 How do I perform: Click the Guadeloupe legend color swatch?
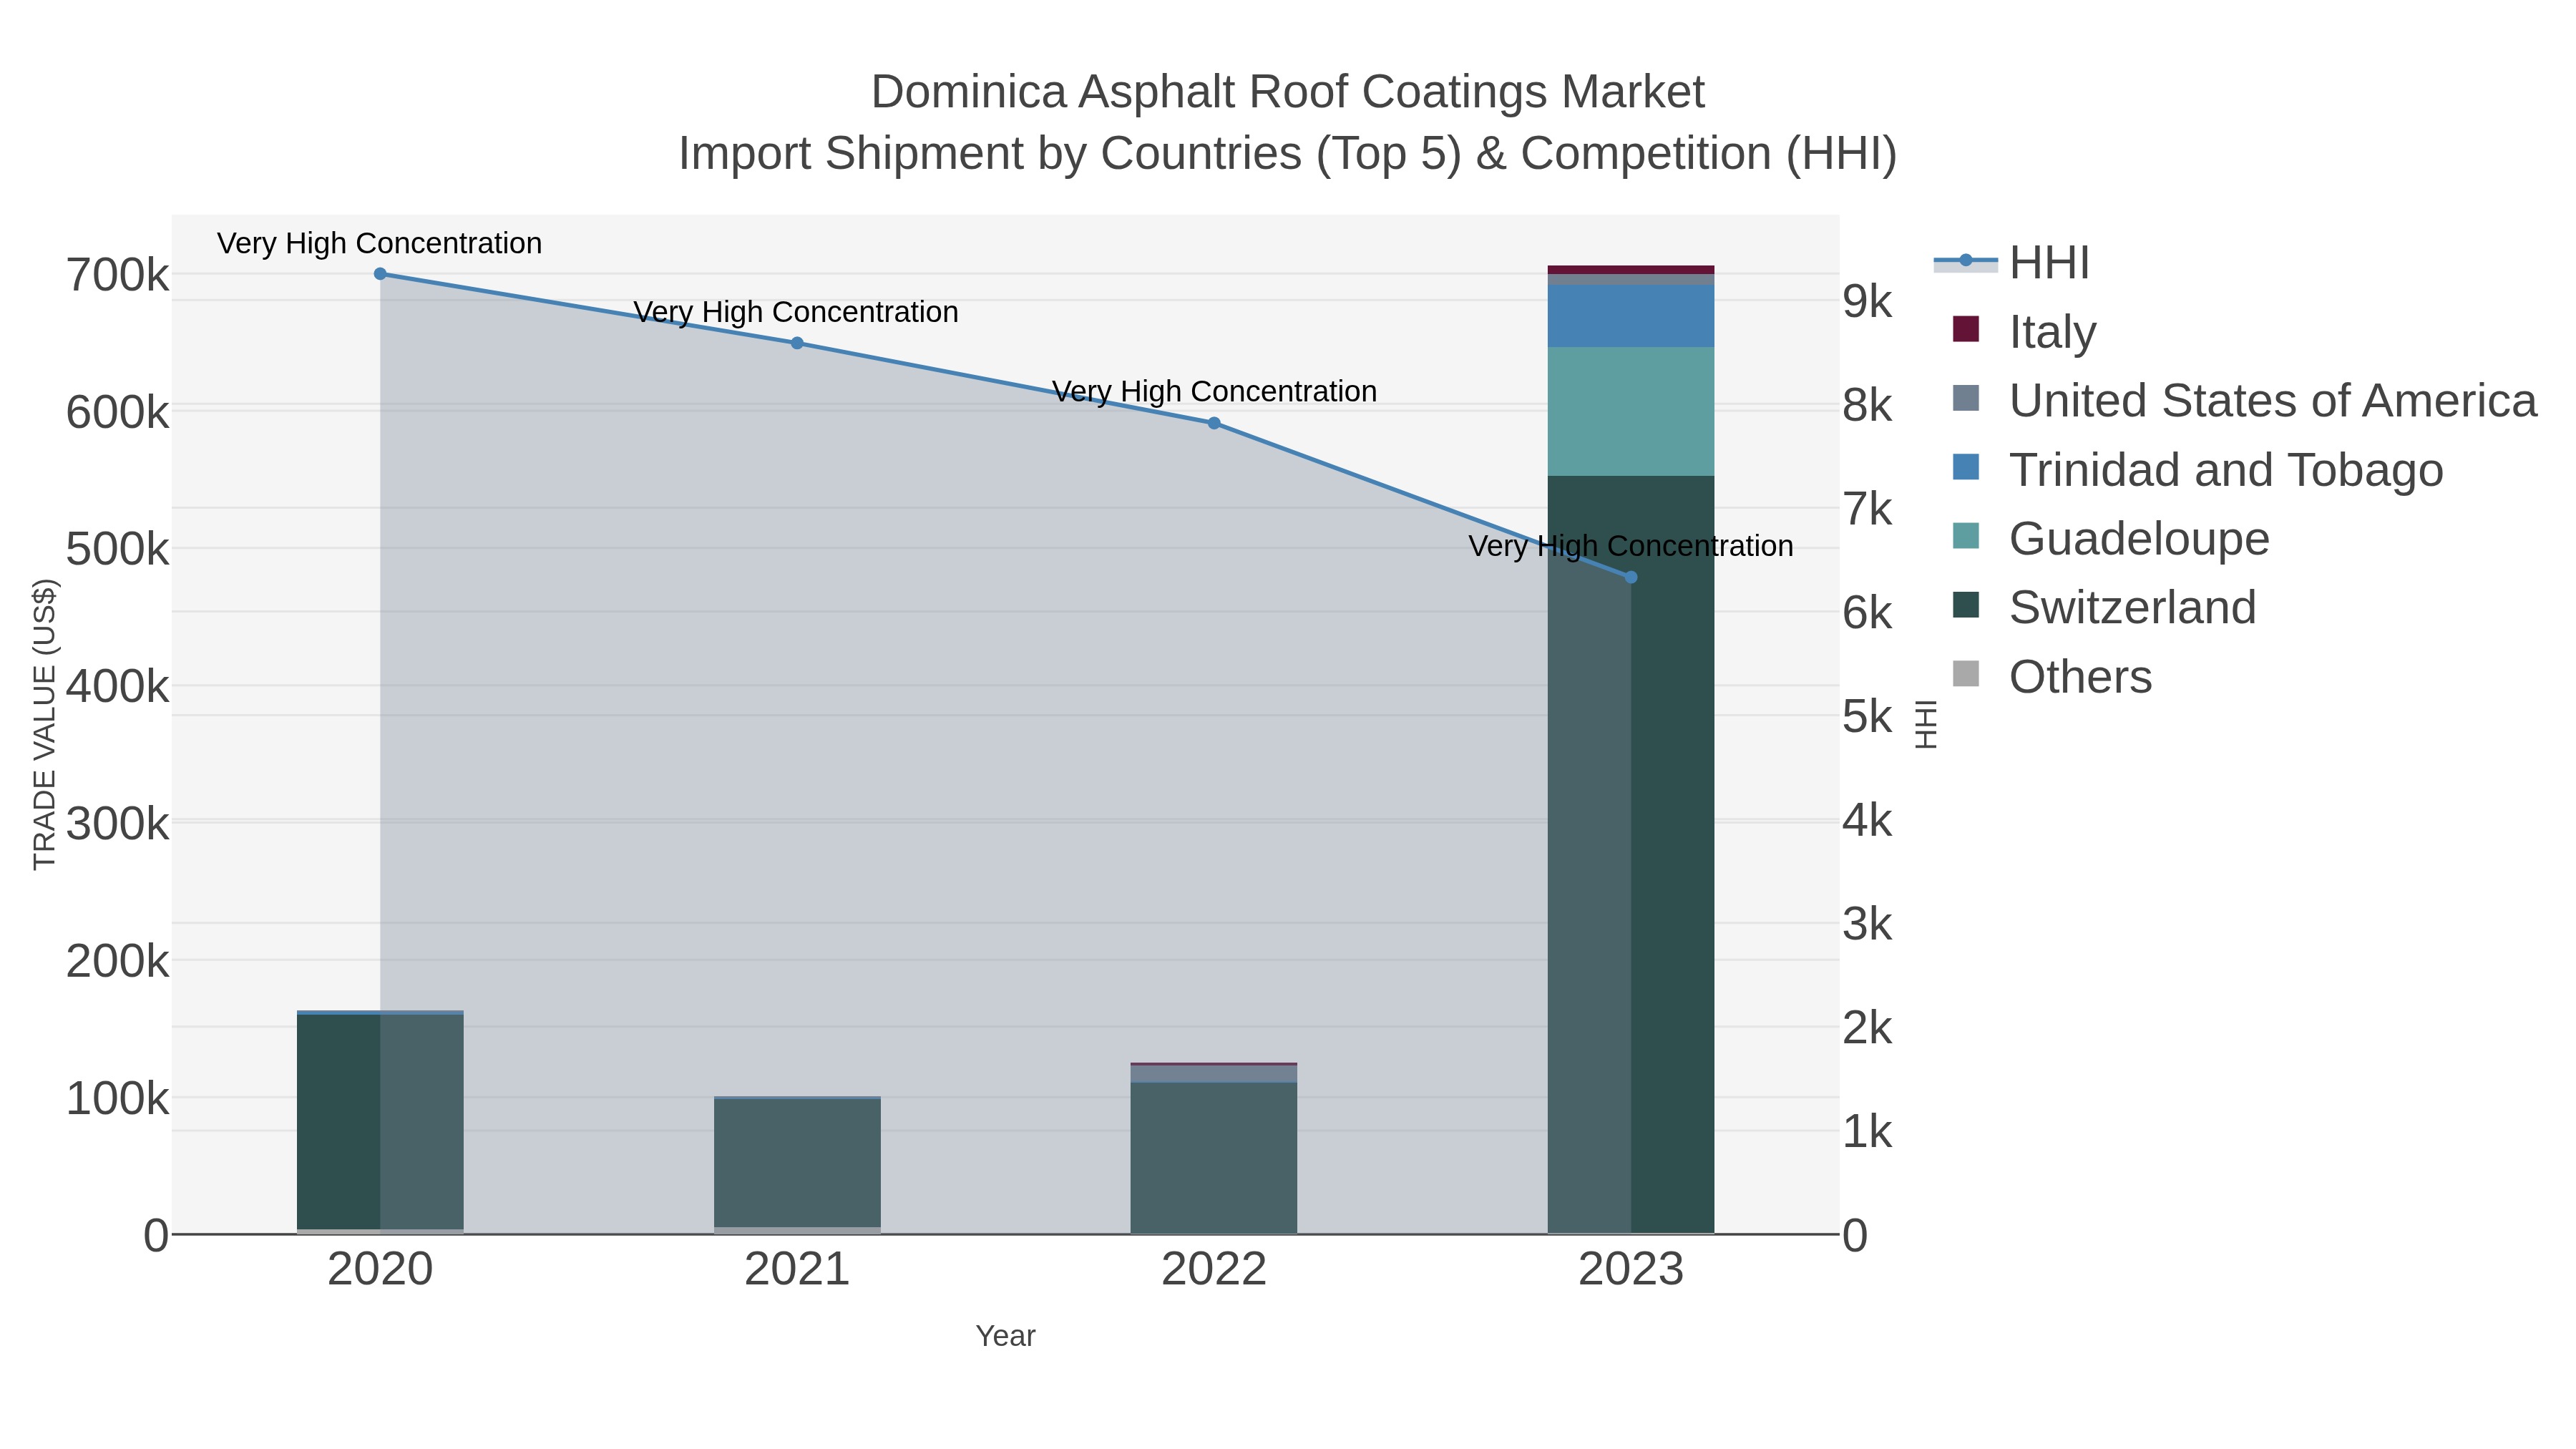point(1965,536)
